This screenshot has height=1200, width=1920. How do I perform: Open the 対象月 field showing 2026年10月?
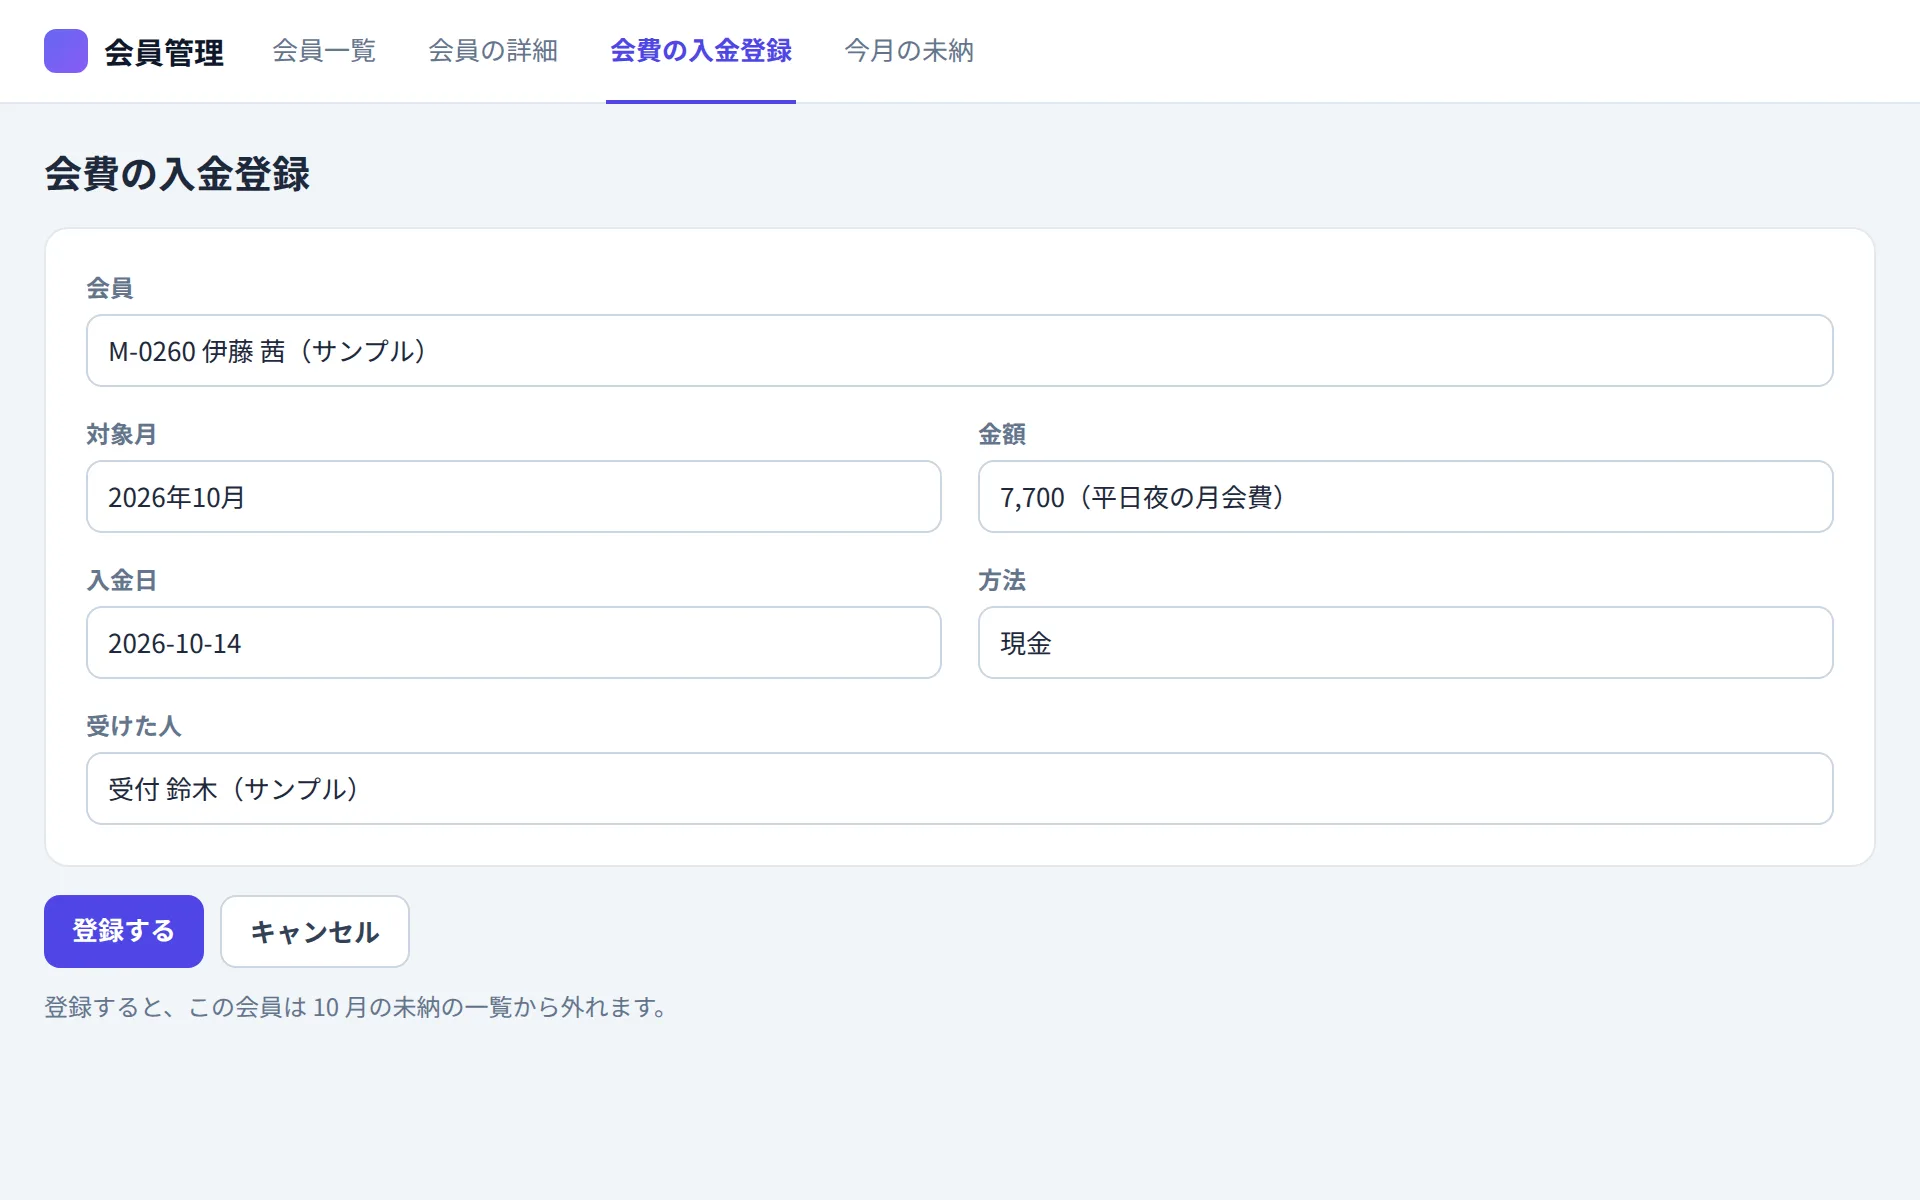(514, 497)
